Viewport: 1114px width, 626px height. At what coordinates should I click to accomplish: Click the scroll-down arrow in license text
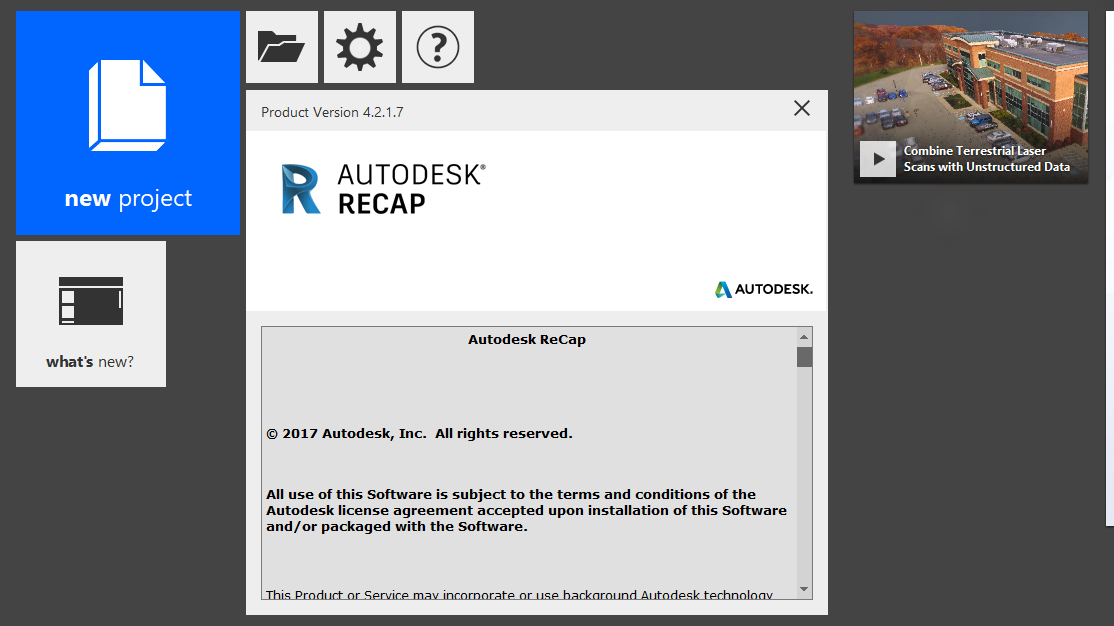(x=803, y=589)
